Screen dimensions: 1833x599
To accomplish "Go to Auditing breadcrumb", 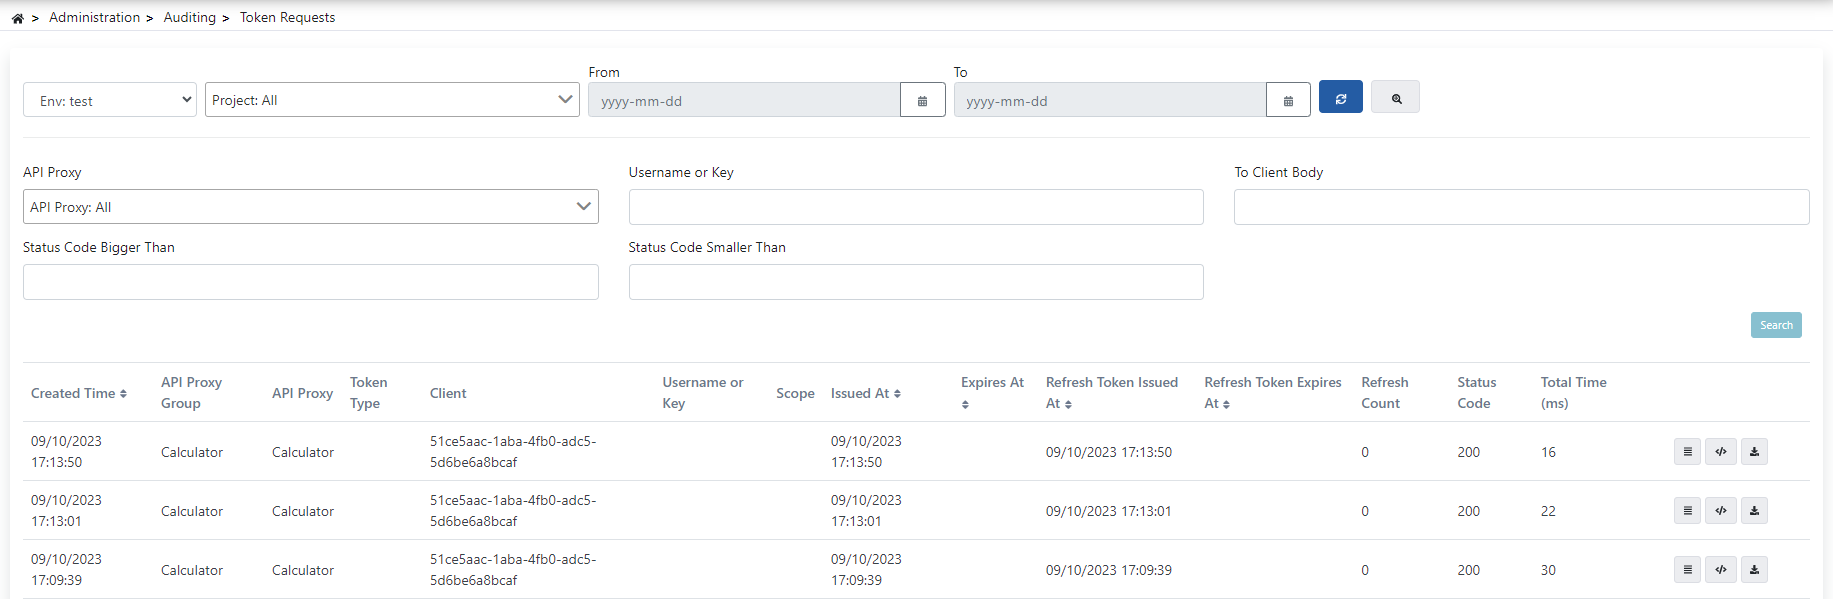I will [189, 18].
